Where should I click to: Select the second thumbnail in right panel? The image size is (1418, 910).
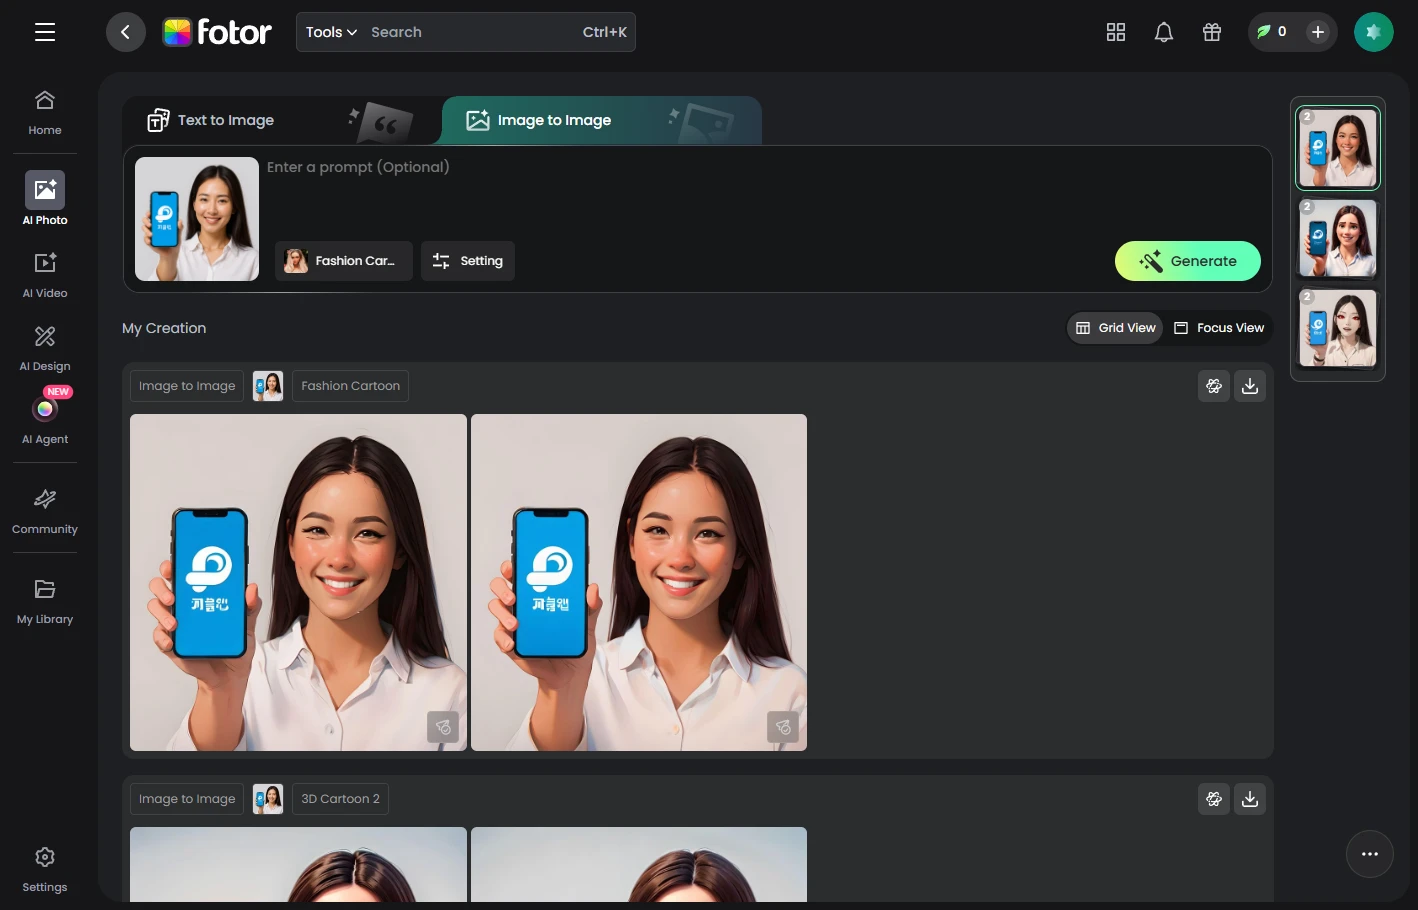pos(1338,238)
